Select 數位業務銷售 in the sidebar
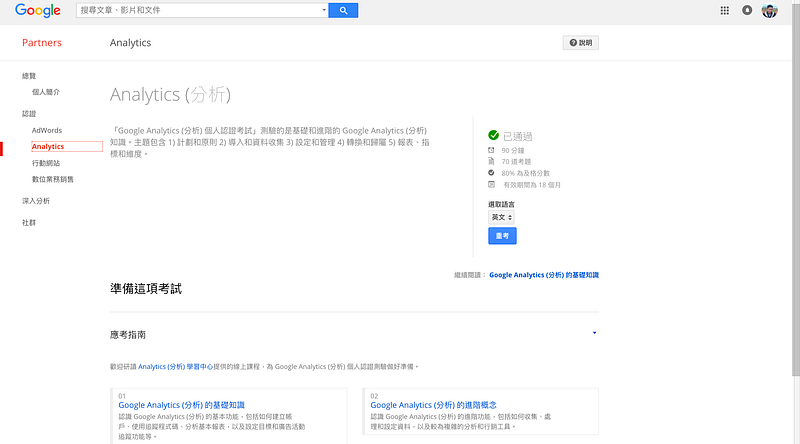This screenshot has width=800, height=444. (53, 180)
